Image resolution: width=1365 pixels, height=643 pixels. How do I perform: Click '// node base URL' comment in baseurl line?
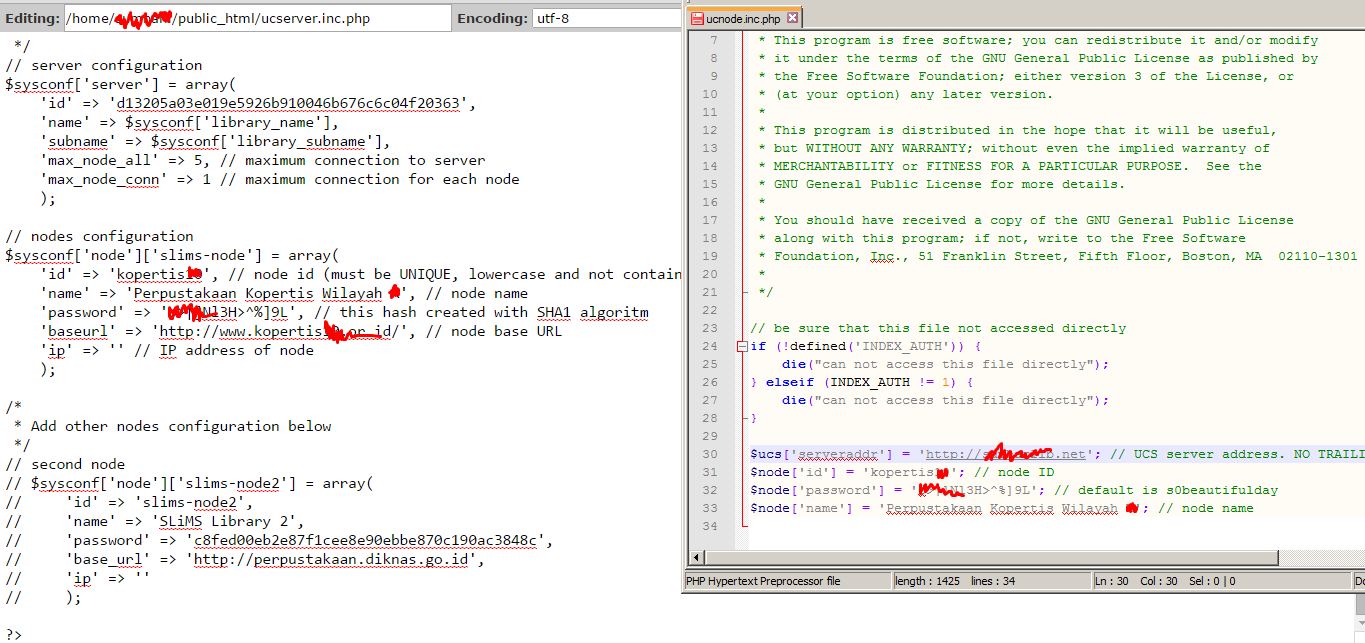click(x=494, y=331)
